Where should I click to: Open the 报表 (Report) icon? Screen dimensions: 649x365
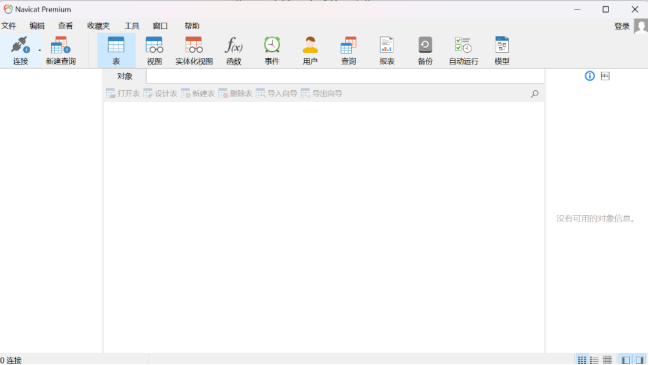tap(387, 50)
